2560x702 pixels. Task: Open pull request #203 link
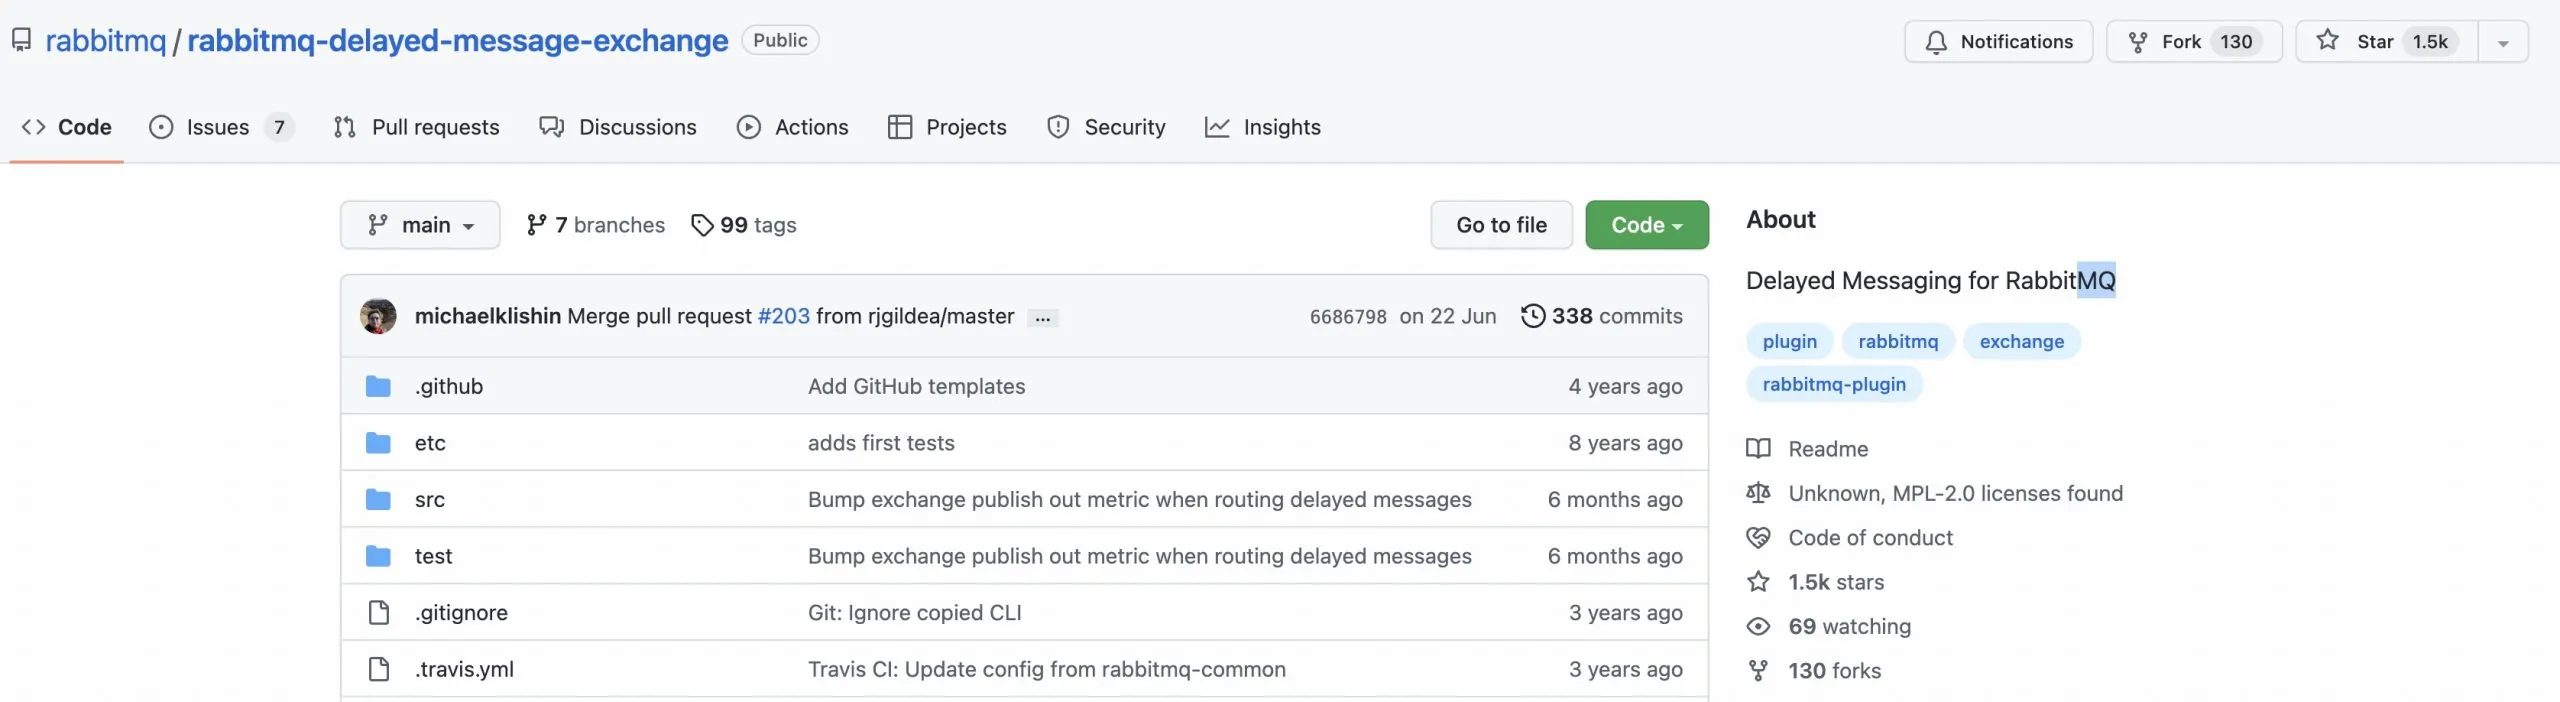pyautogui.click(x=783, y=316)
